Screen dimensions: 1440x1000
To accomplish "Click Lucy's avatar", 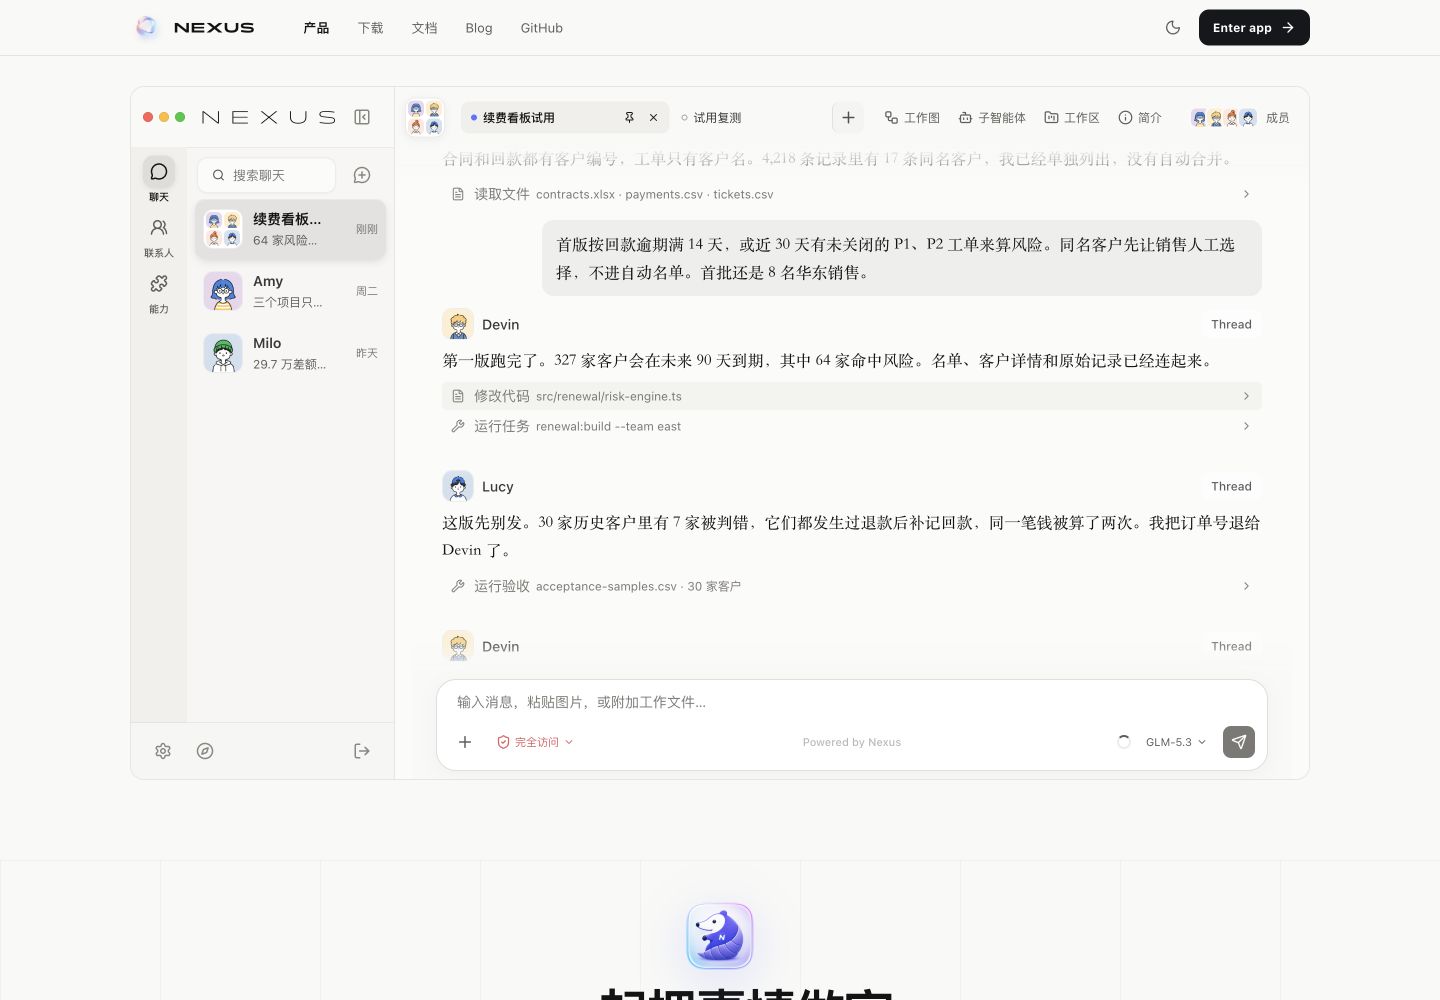I will coord(458,486).
